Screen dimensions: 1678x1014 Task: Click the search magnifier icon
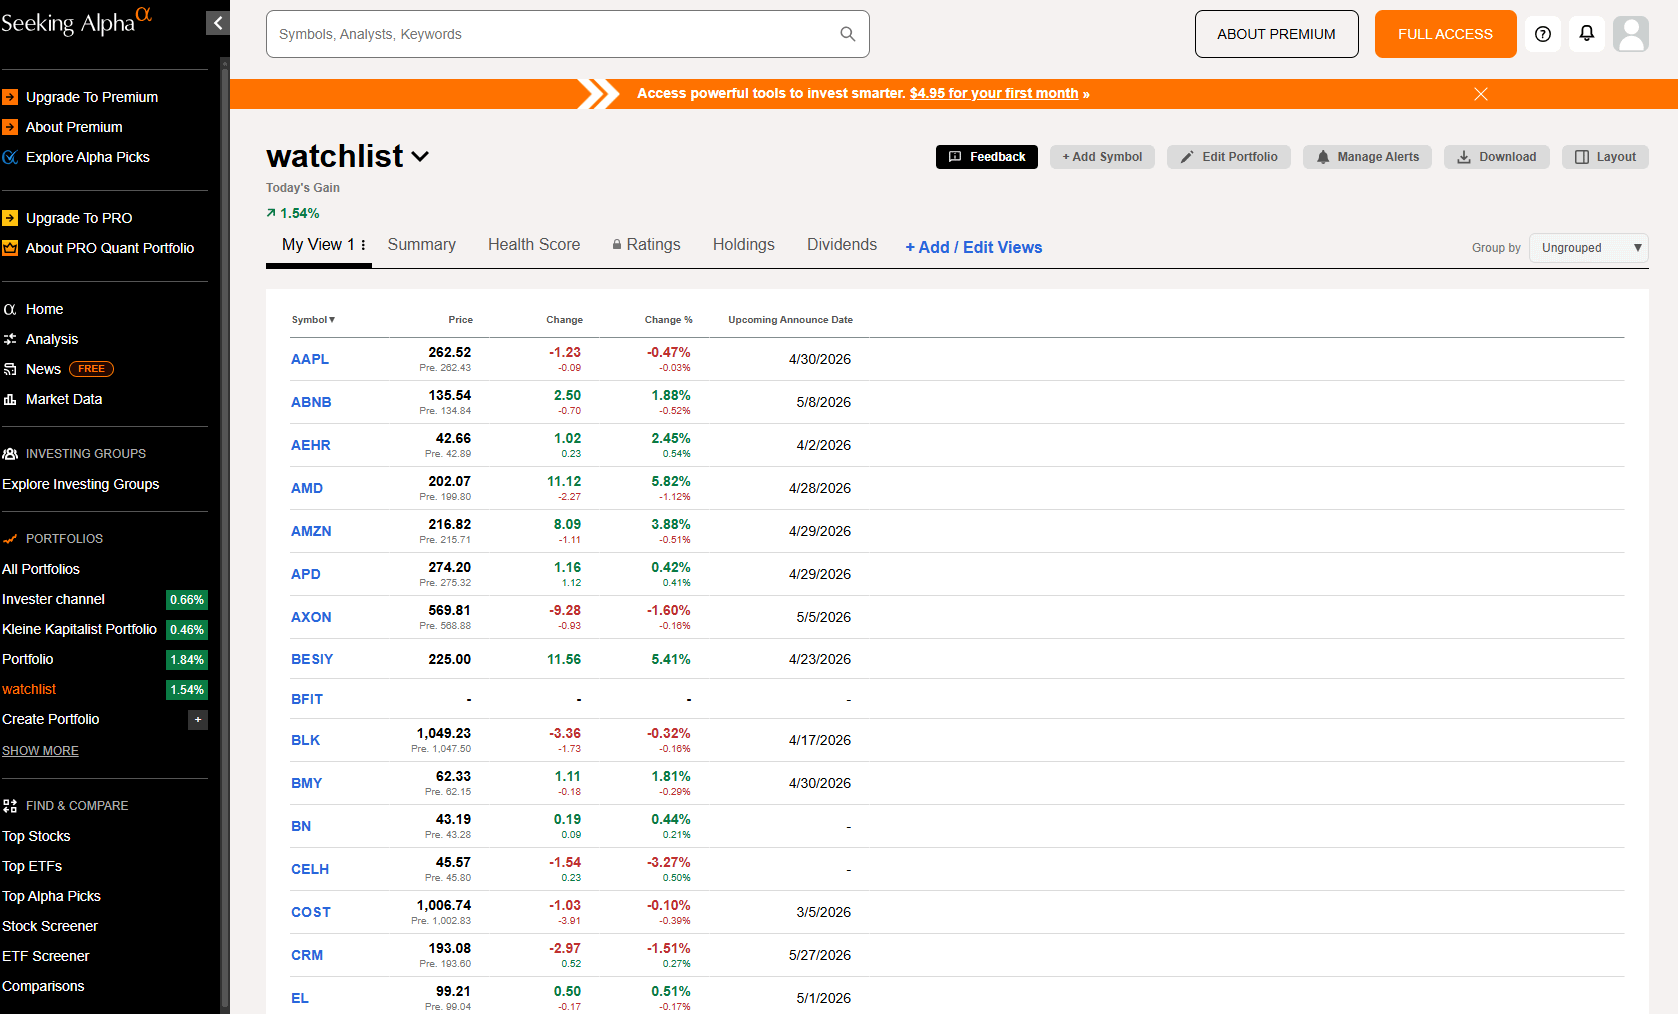click(847, 34)
